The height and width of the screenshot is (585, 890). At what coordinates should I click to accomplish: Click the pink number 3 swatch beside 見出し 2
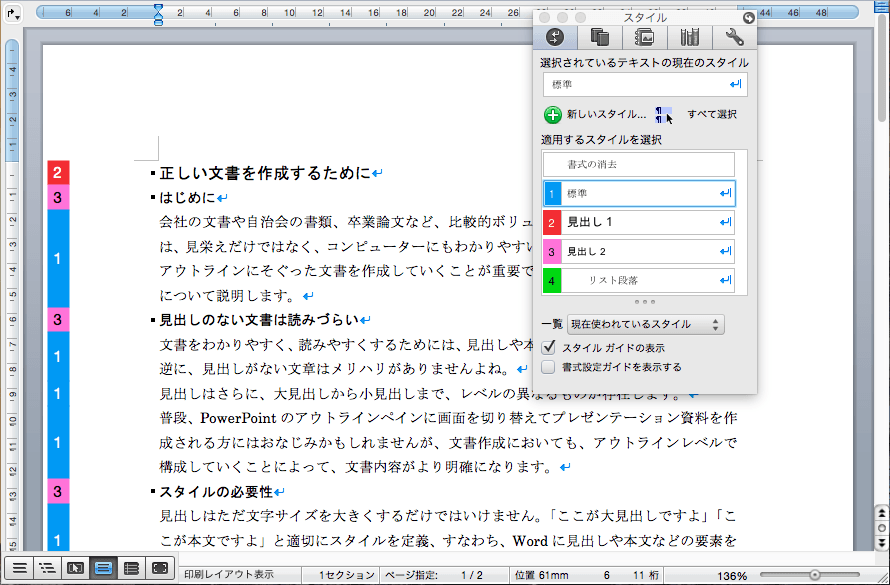[552, 252]
